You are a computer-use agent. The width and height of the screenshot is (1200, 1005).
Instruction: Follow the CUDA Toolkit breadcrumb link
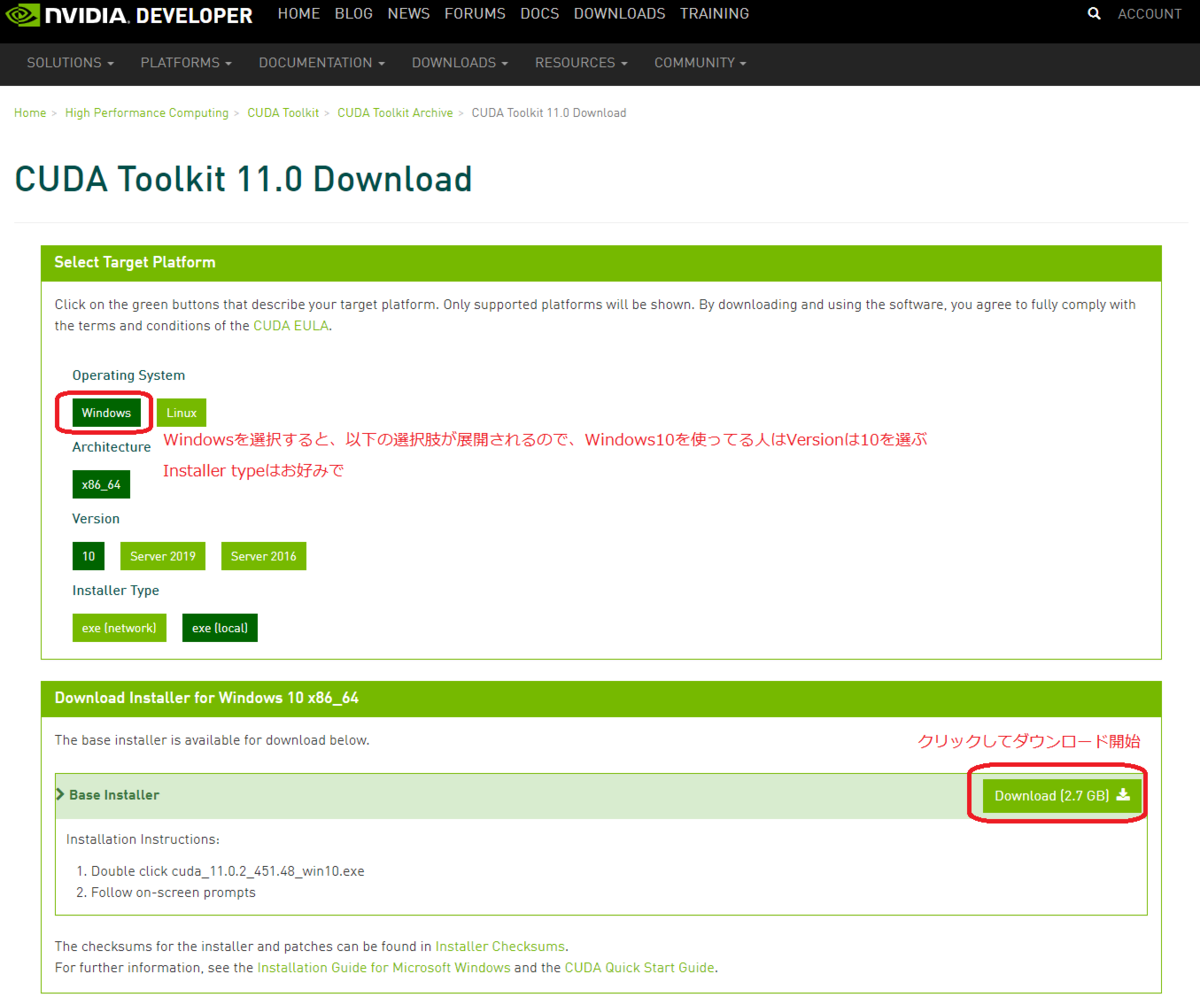coord(283,113)
